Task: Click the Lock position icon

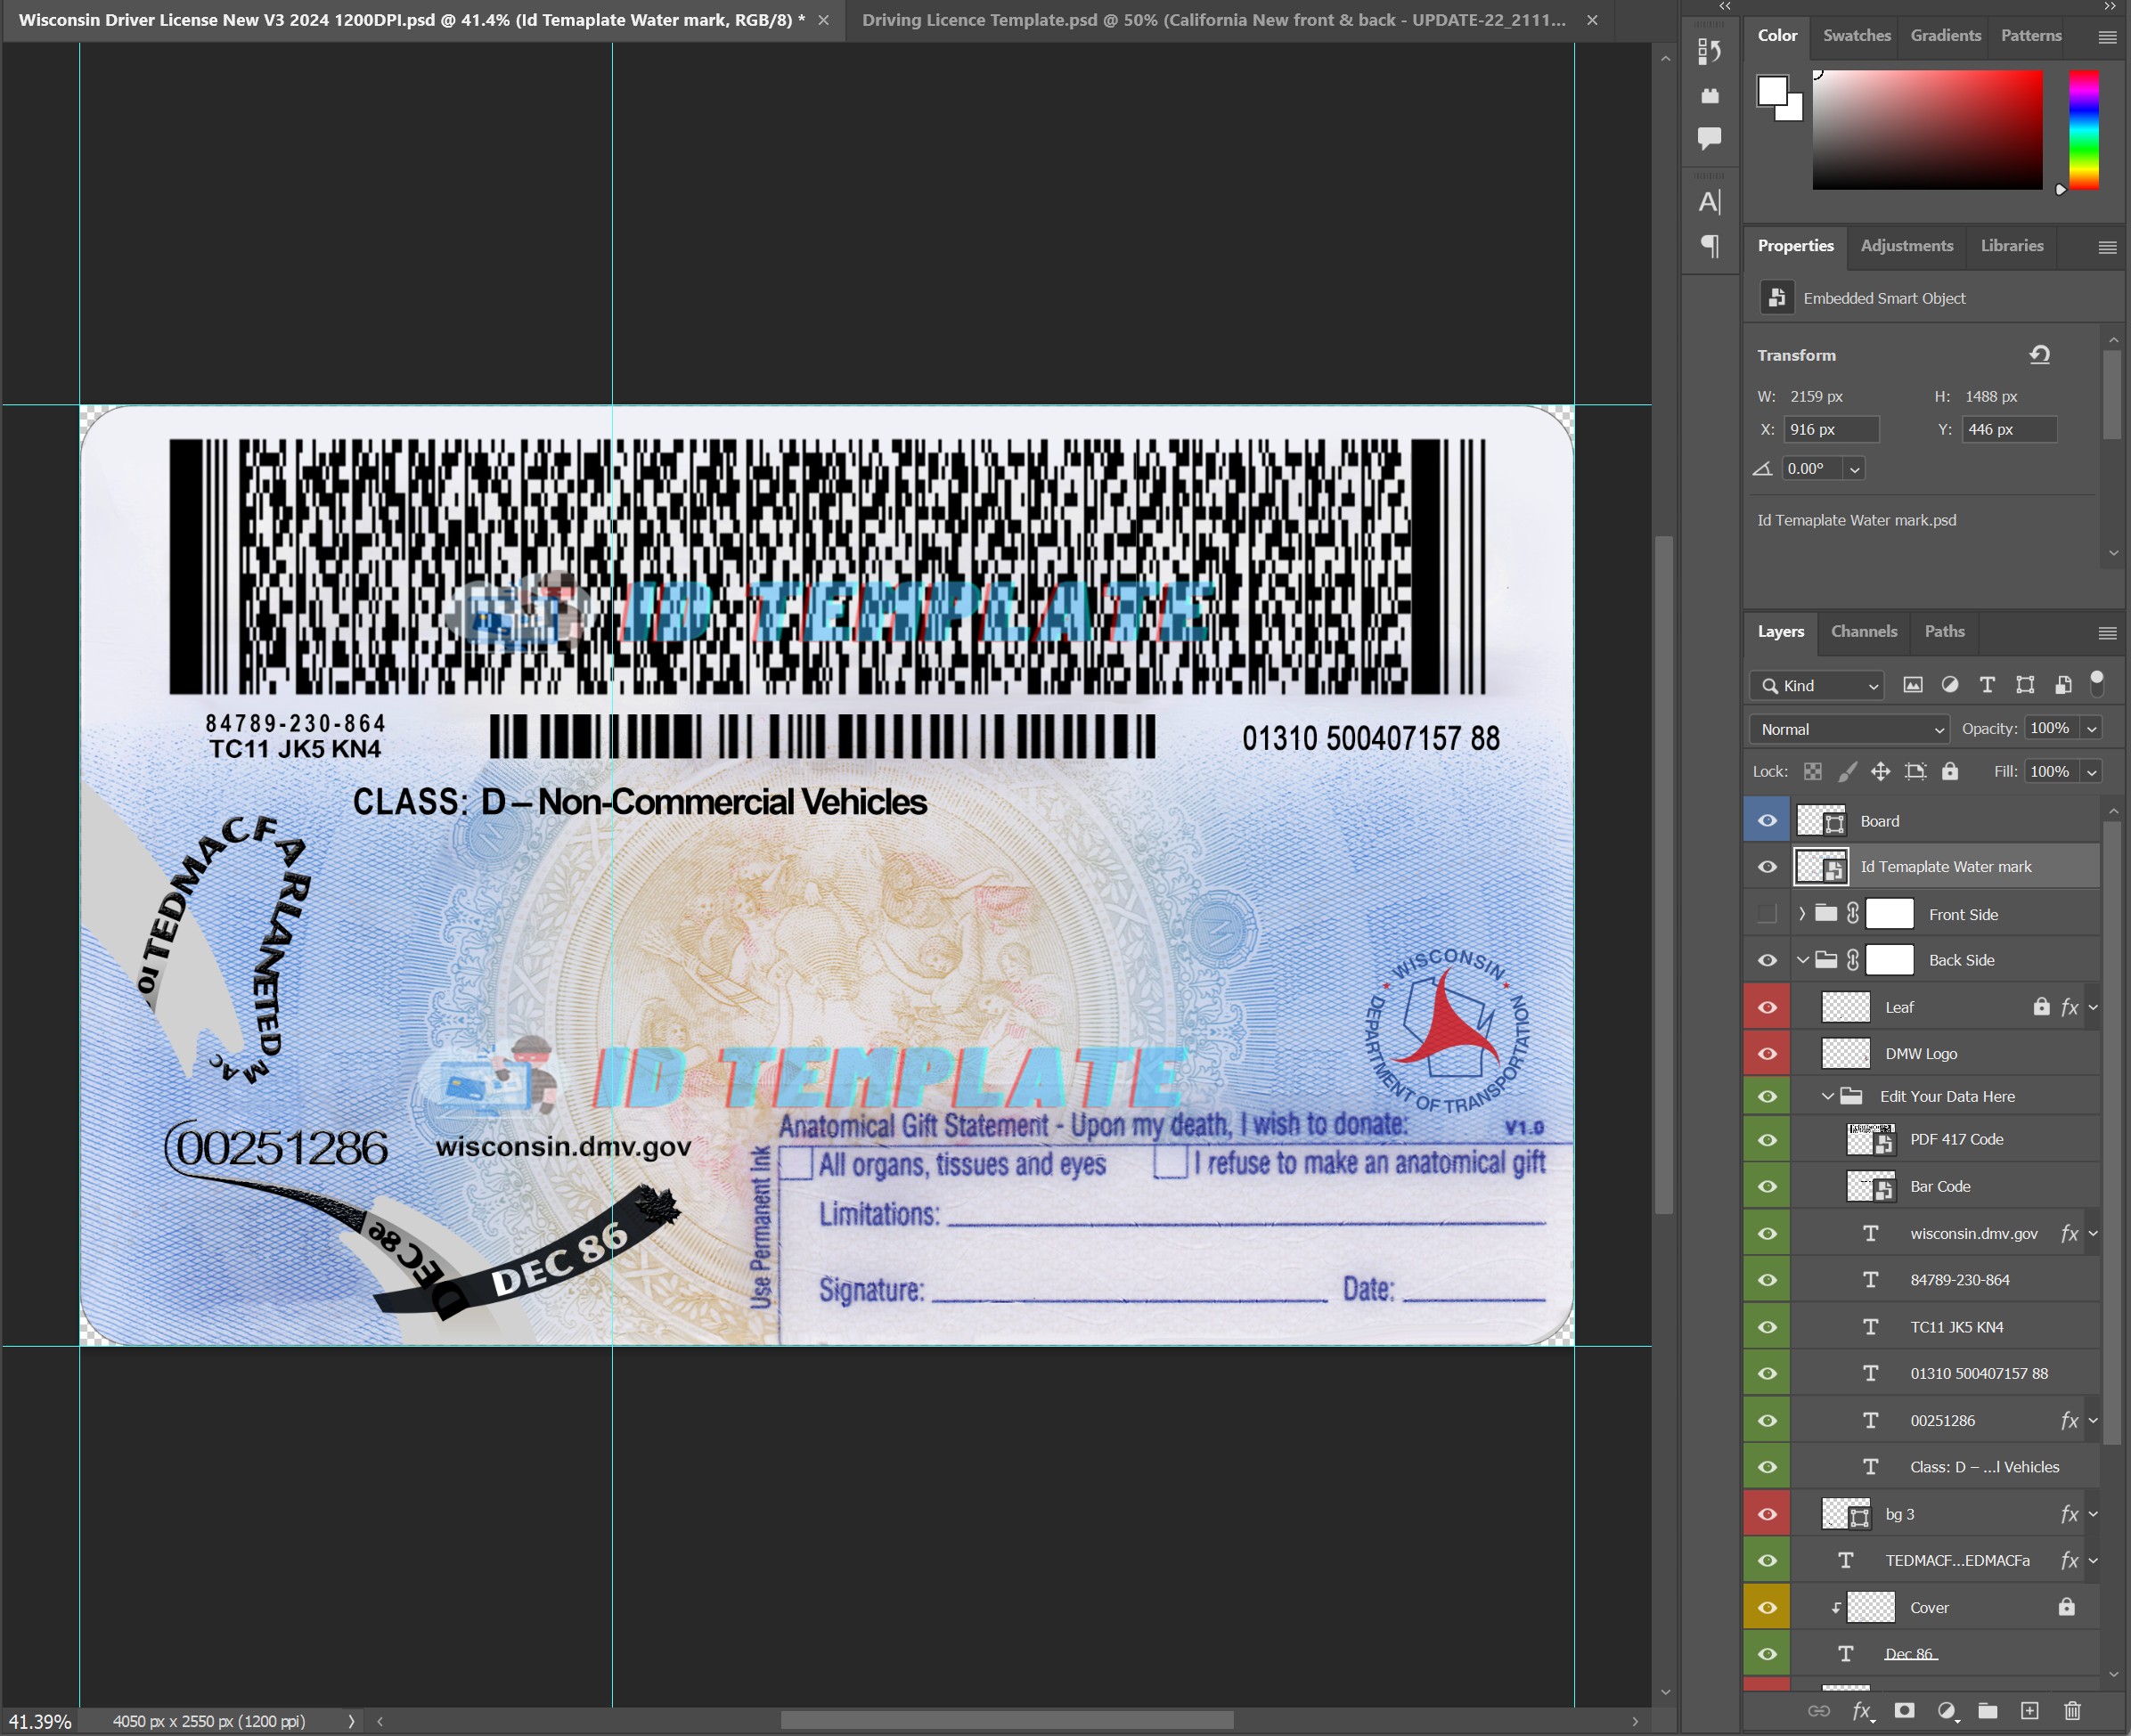Action: (1880, 771)
